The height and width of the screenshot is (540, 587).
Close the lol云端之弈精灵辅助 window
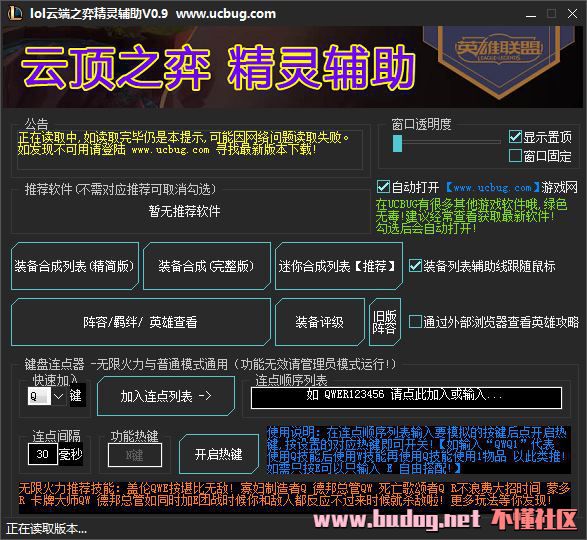tap(572, 14)
